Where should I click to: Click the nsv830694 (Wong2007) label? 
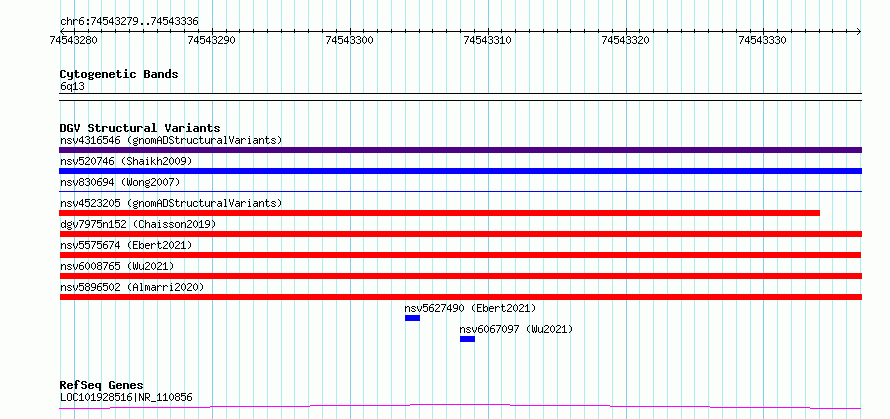[119, 182]
